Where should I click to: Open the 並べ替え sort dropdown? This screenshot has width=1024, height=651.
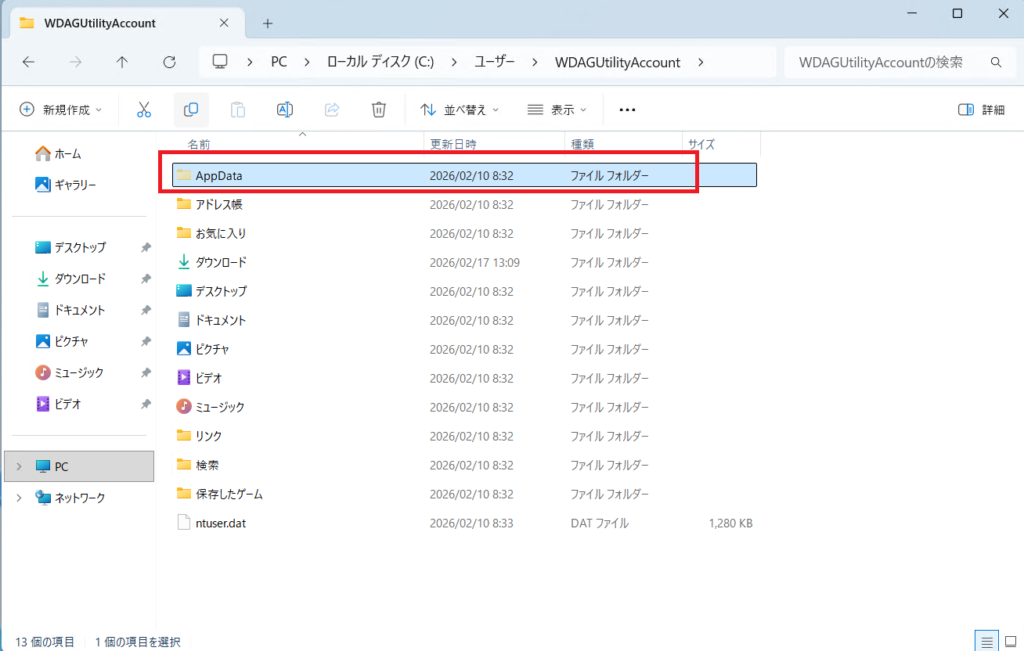click(460, 109)
